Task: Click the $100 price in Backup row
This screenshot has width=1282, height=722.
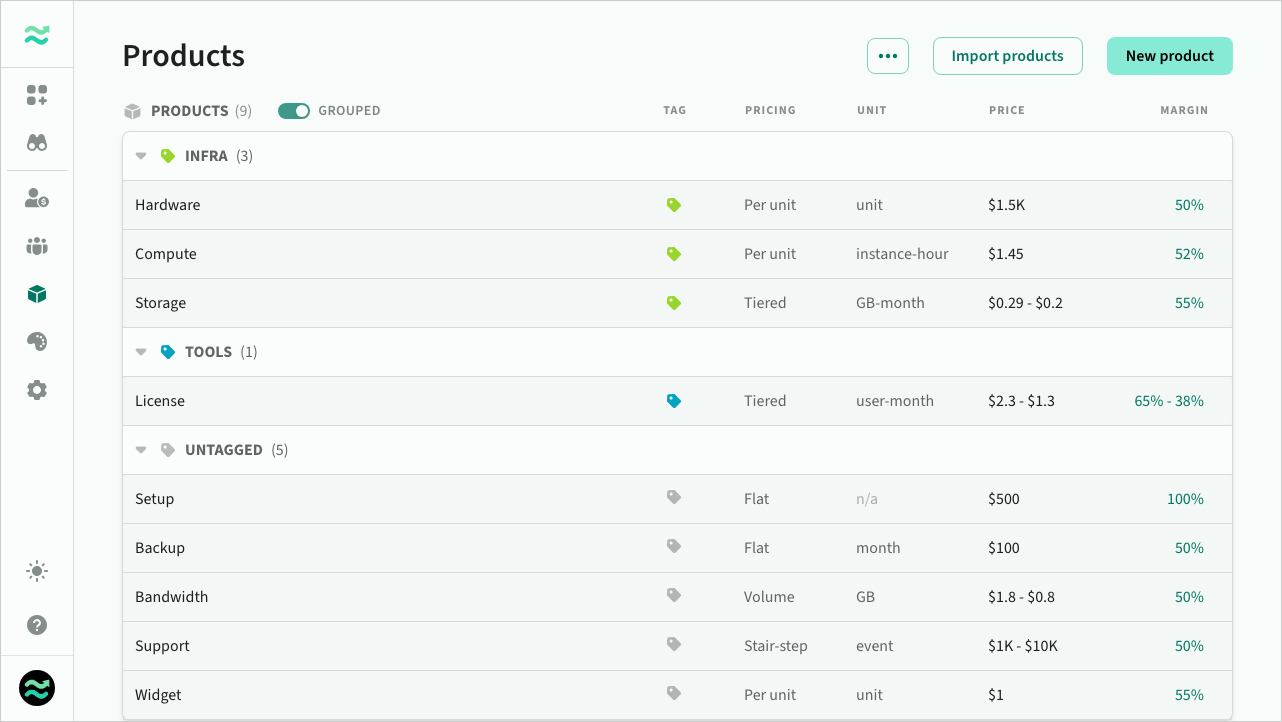Action: coord(1004,548)
